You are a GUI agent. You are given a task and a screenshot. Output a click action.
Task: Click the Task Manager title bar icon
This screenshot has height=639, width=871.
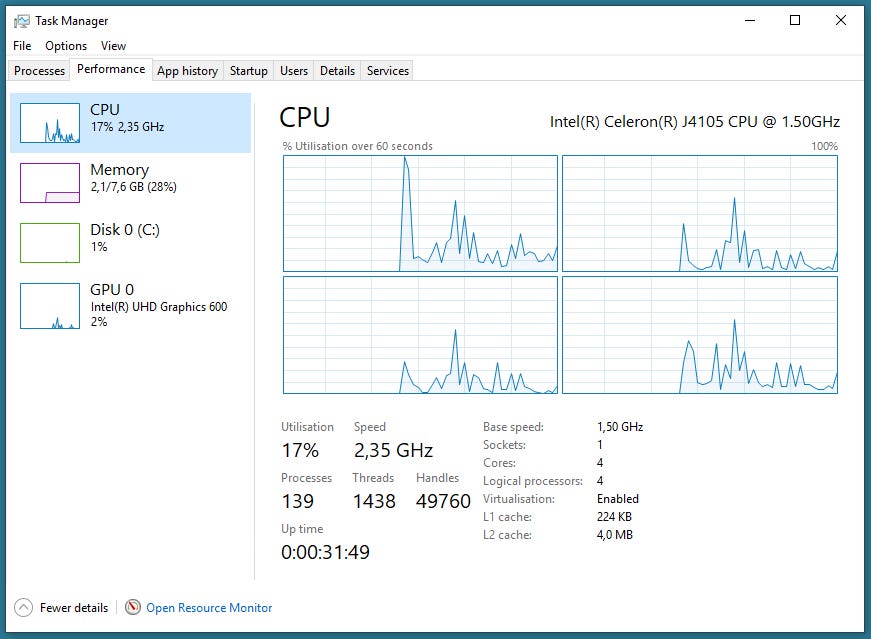pos(21,20)
